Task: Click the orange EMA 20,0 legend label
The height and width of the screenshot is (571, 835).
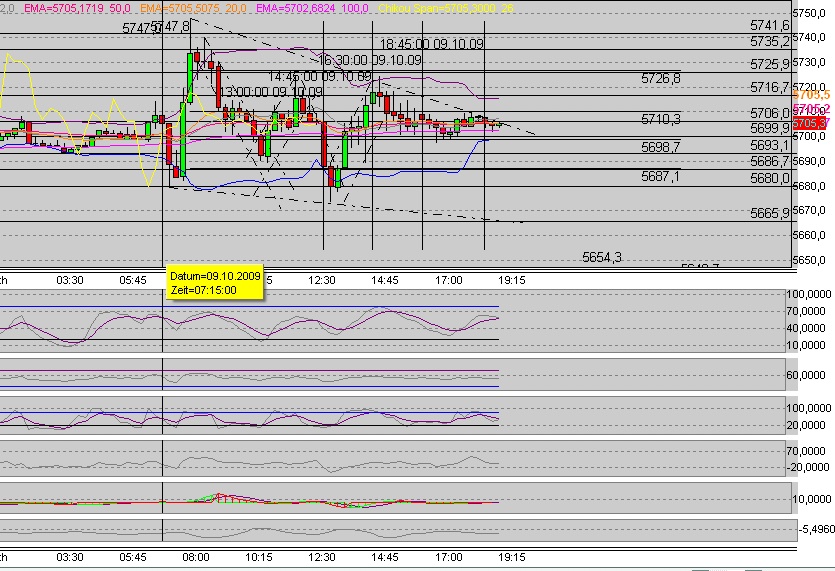Action: (193, 9)
